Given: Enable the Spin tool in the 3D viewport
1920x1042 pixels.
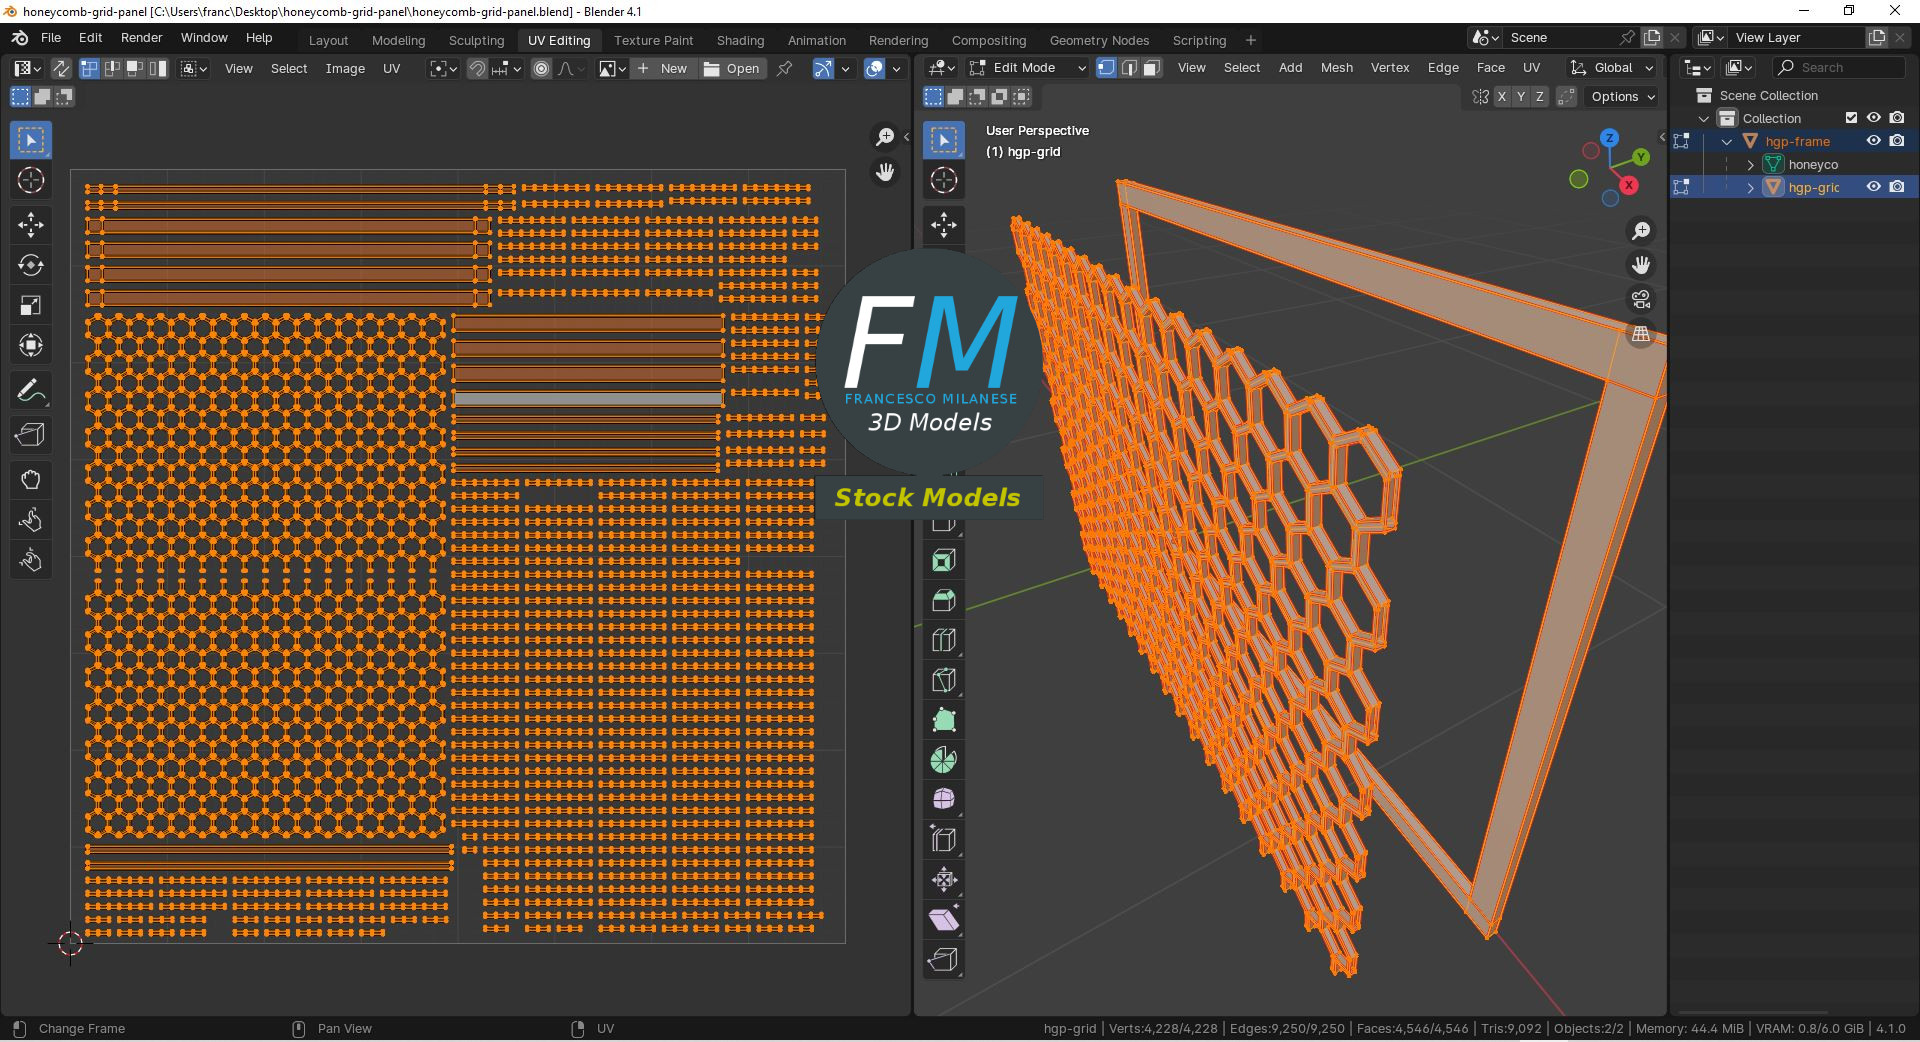Looking at the screenshot, I should [943, 760].
